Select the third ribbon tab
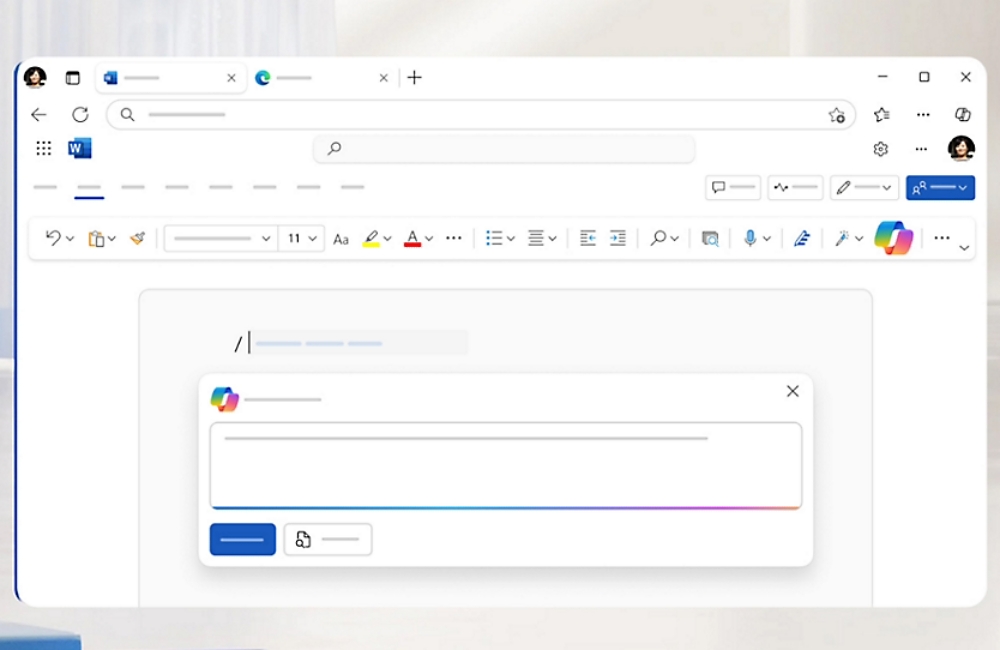Screen dimensions: 1000x650 point(133,188)
